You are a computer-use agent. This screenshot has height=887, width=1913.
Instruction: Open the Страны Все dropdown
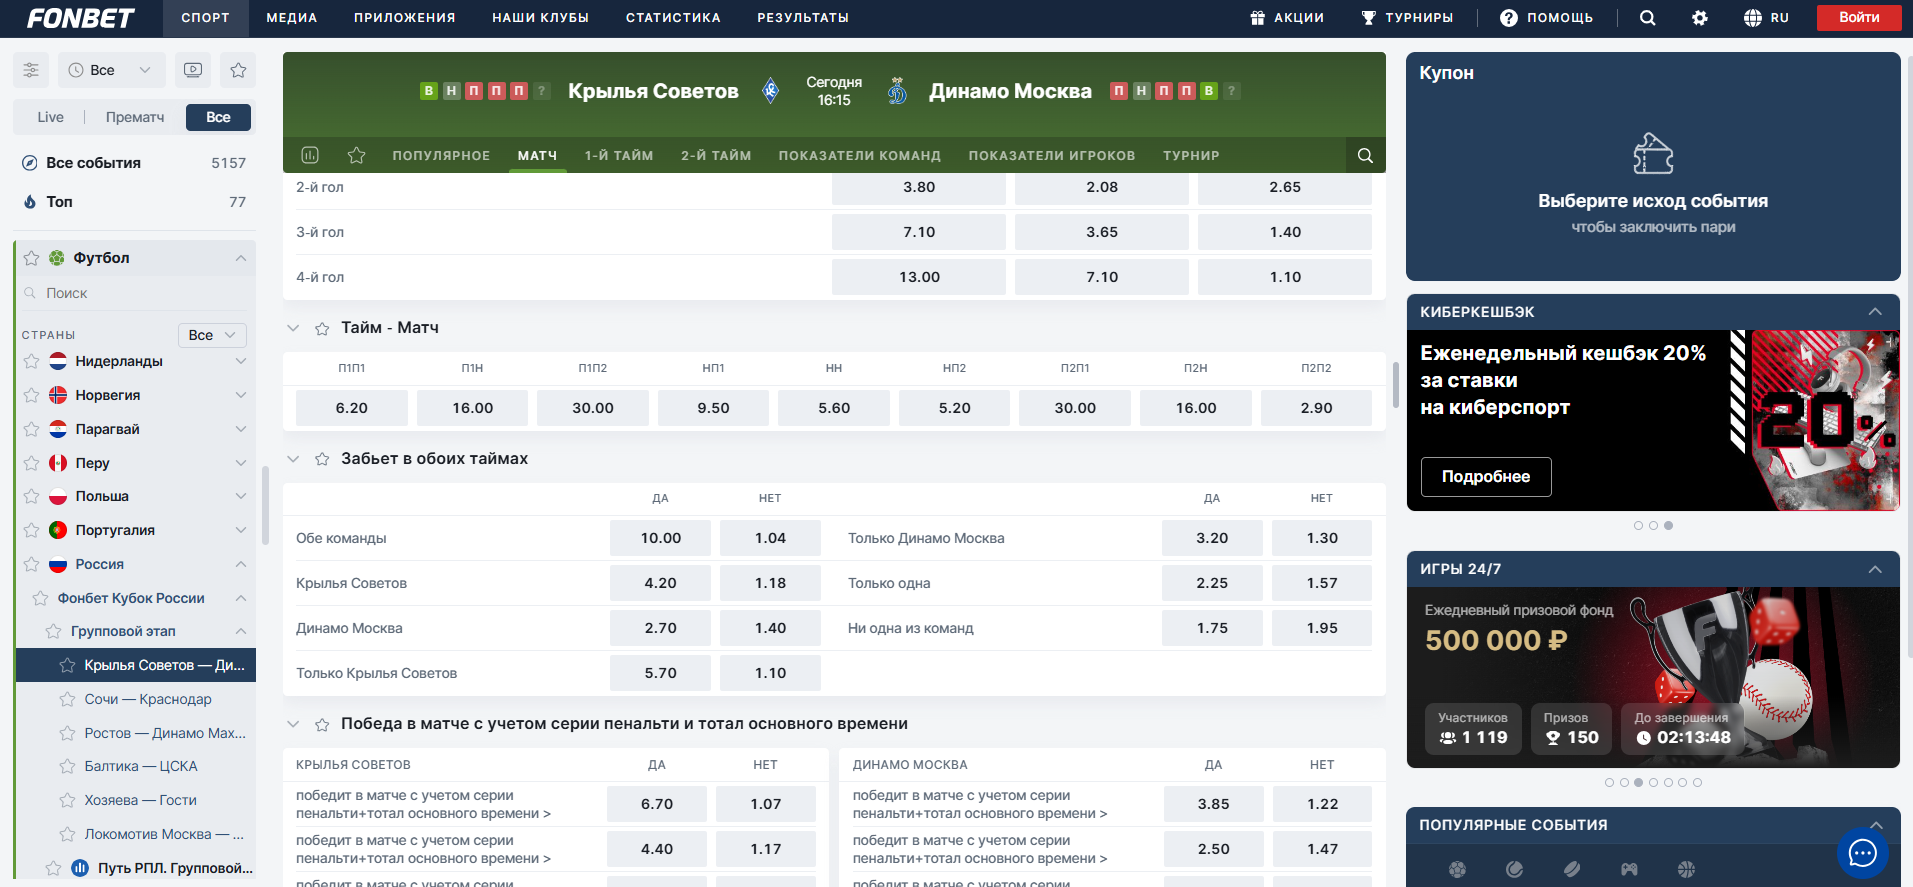click(212, 335)
